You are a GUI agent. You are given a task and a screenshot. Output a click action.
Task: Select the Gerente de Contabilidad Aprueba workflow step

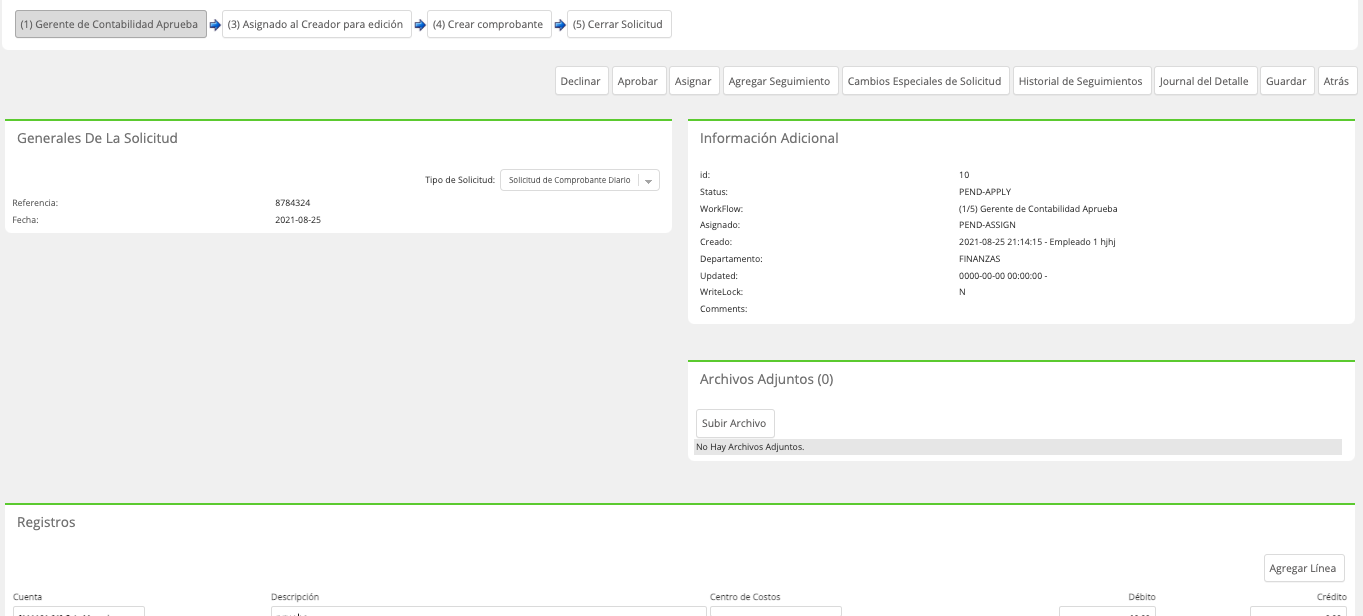point(111,24)
